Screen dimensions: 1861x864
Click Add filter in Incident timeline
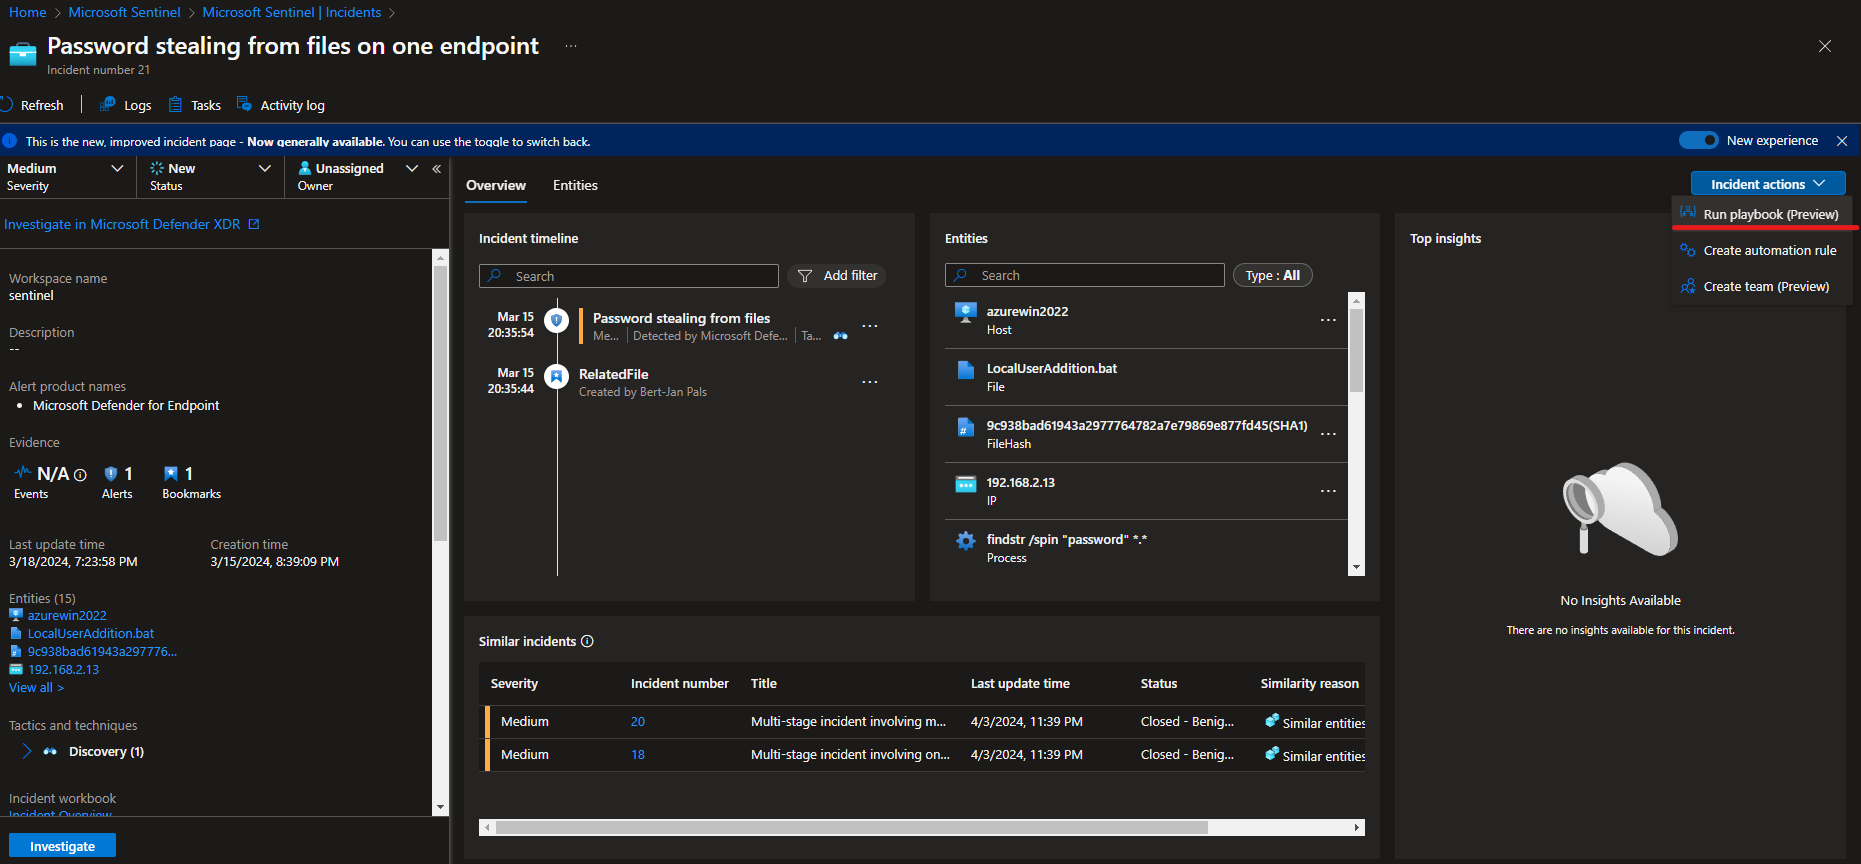pos(837,276)
